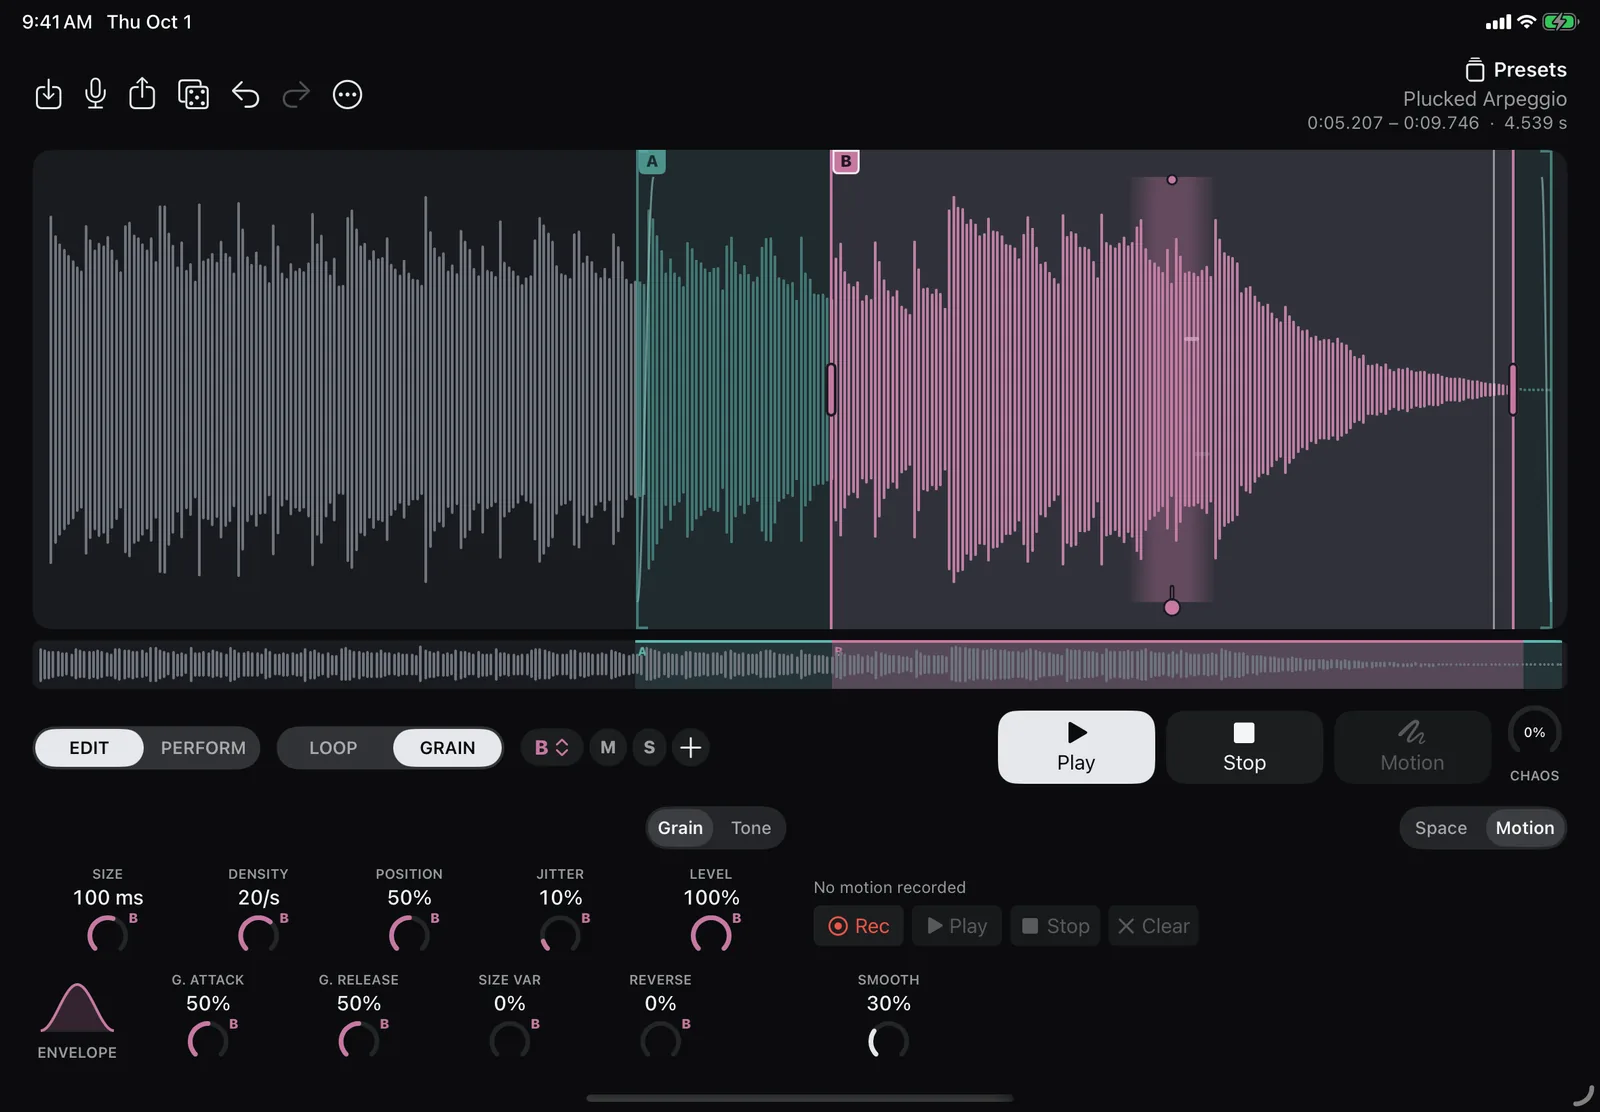Image resolution: width=1600 pixels, height=1112 pixels.
Task: Toggle the M mute button
Action: point(608,748)
